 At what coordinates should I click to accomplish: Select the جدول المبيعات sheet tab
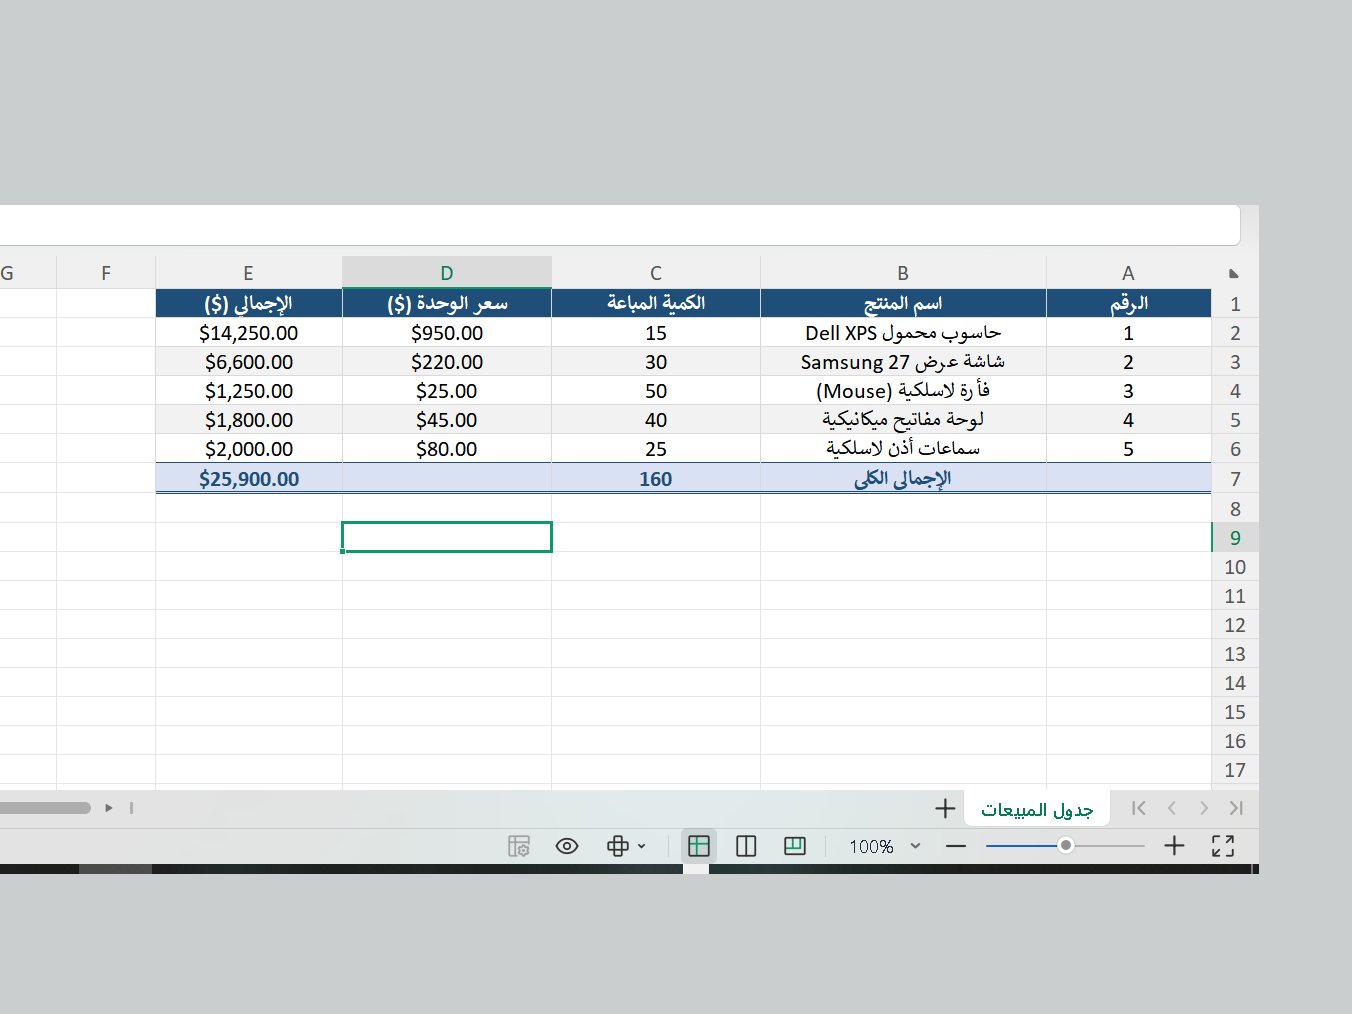coord(1037,809)
